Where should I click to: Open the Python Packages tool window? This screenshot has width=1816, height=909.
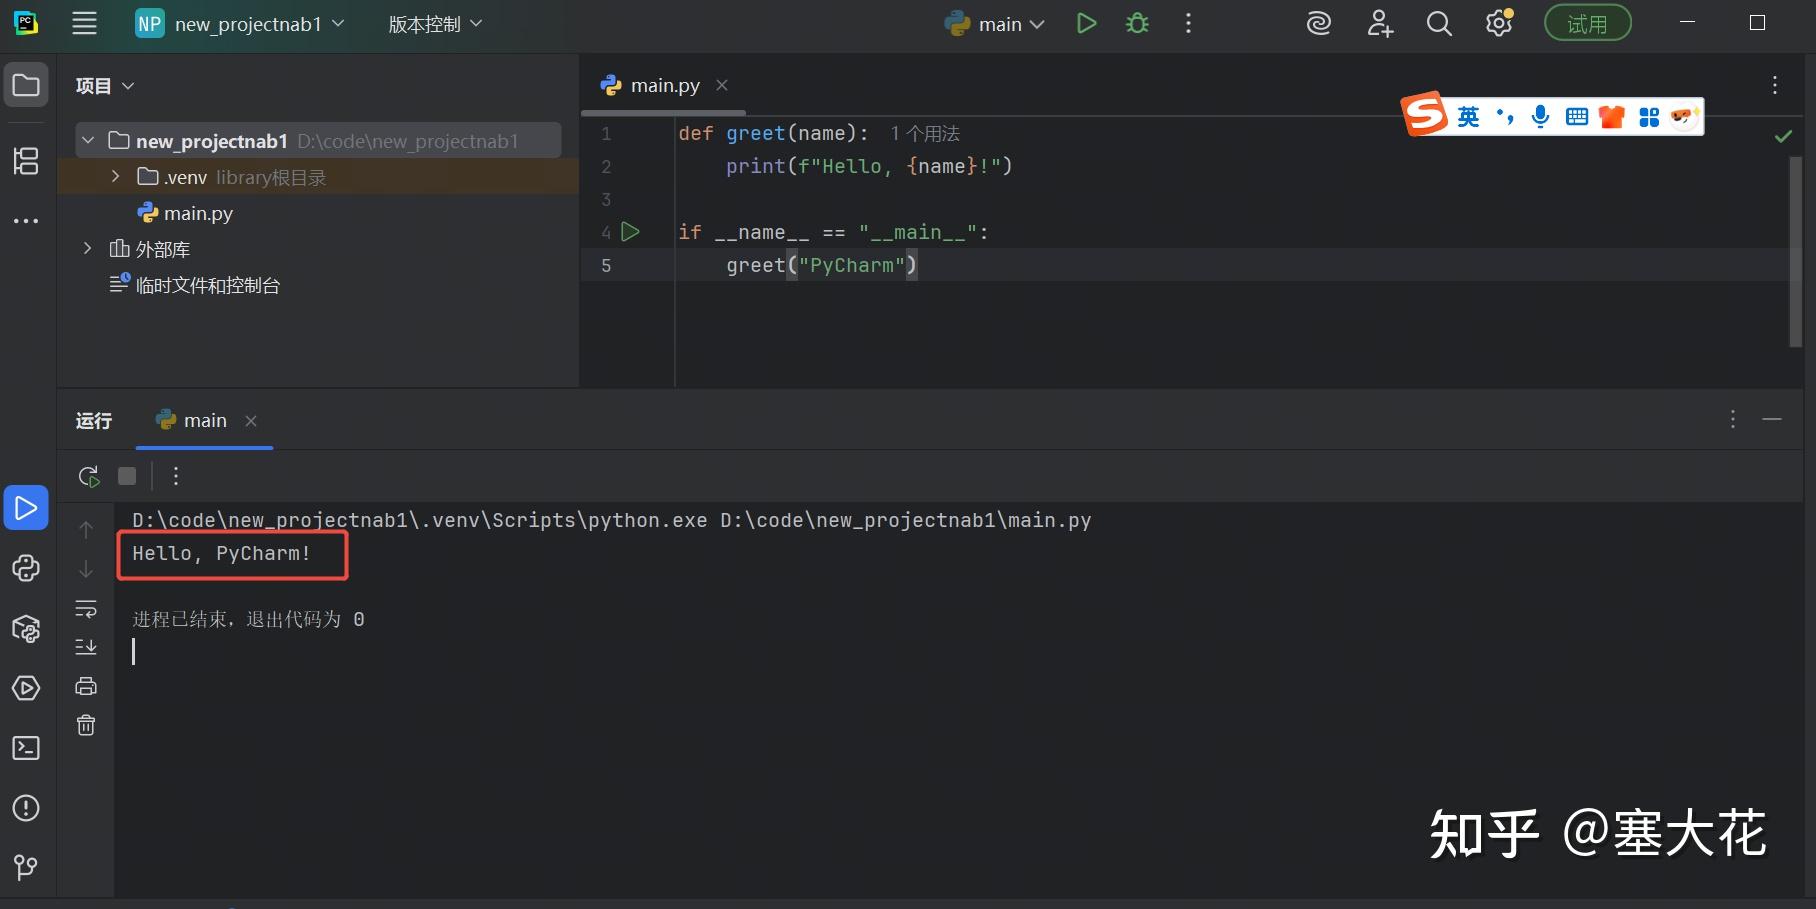pyautogui.click(x=26, y=628)
